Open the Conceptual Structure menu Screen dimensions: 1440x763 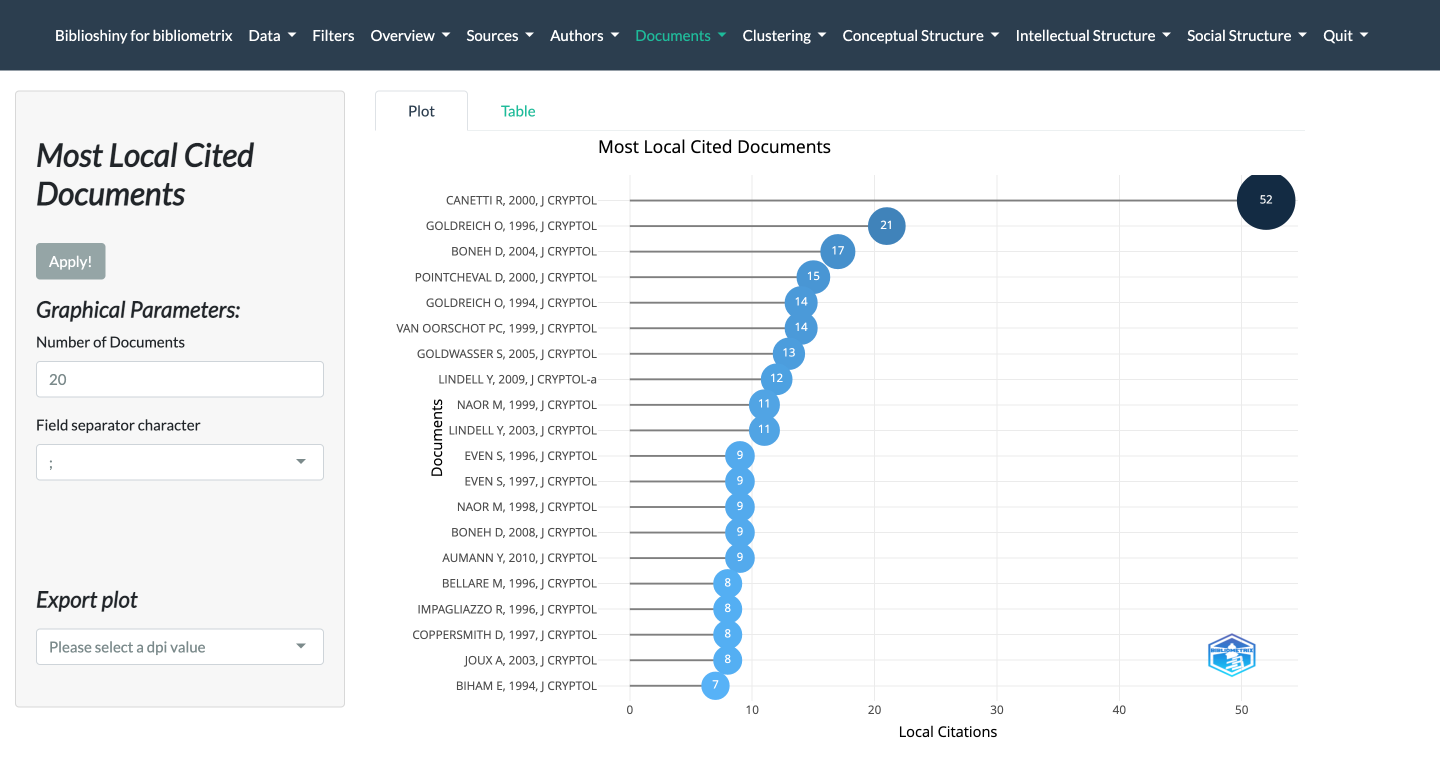921,35
